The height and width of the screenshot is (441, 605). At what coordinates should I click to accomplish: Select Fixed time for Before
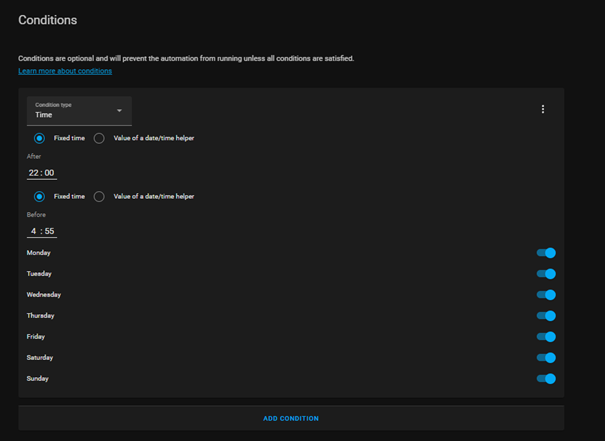tap(40, 196)
